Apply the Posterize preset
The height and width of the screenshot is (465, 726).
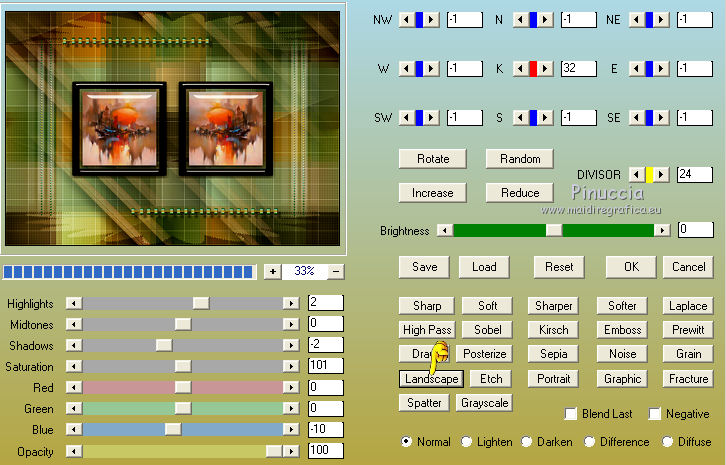(x=484, y=354)
